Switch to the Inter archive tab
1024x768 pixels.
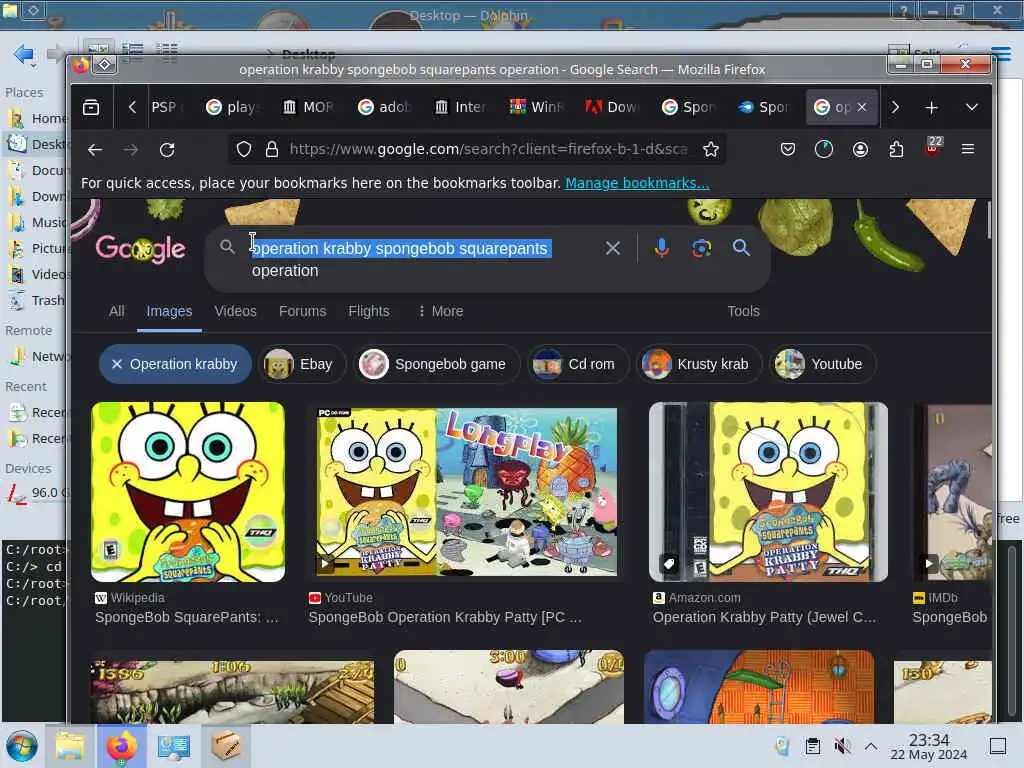click(460, 107)
